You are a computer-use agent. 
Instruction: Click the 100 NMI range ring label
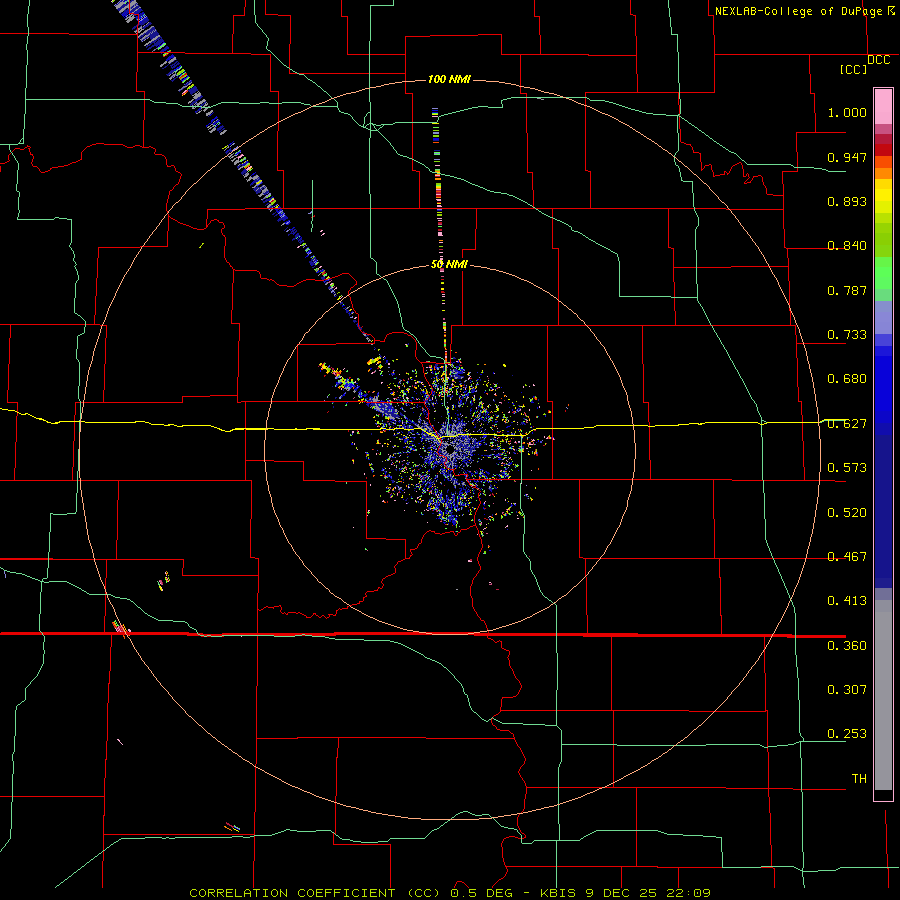coord(449,79)
